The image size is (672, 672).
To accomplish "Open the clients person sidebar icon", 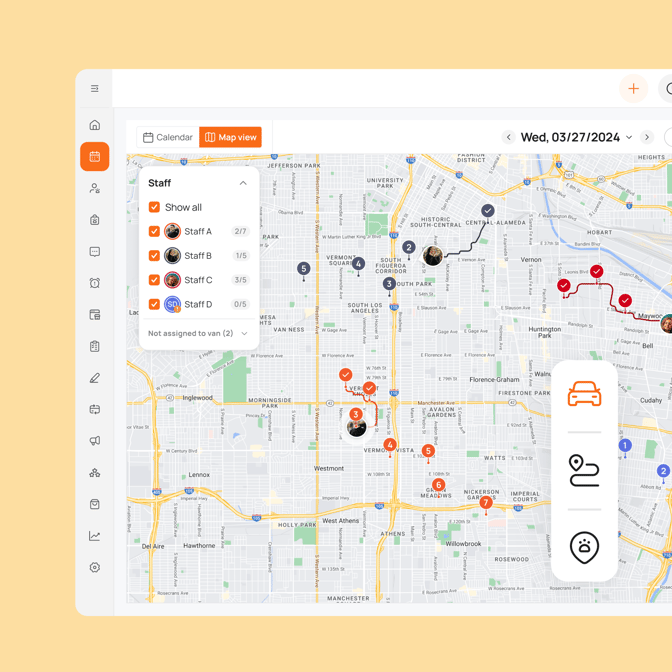I will tap(95, 188).
